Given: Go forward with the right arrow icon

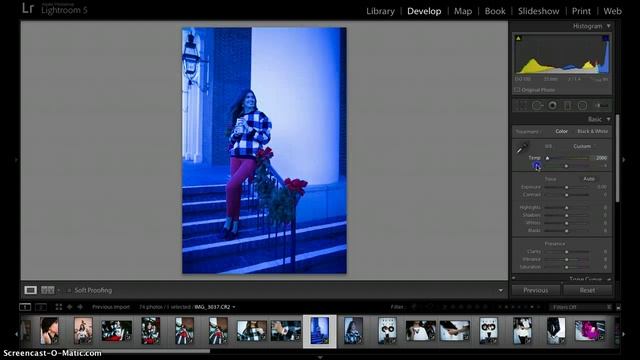Looking at the screenshot, I should pos(80,307).
